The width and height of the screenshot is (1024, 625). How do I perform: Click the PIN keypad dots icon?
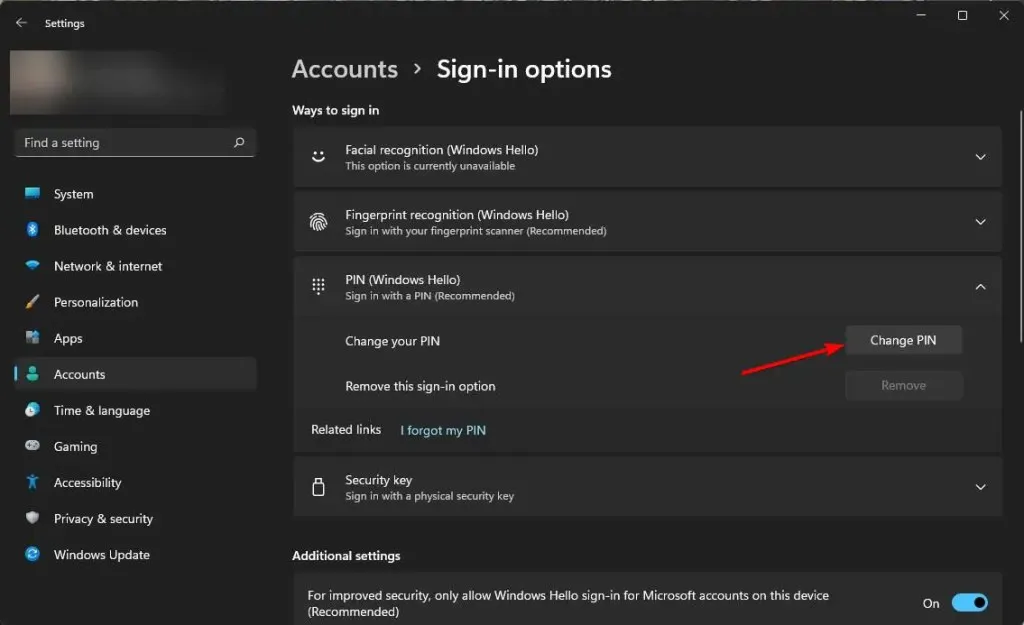(318, 287)
